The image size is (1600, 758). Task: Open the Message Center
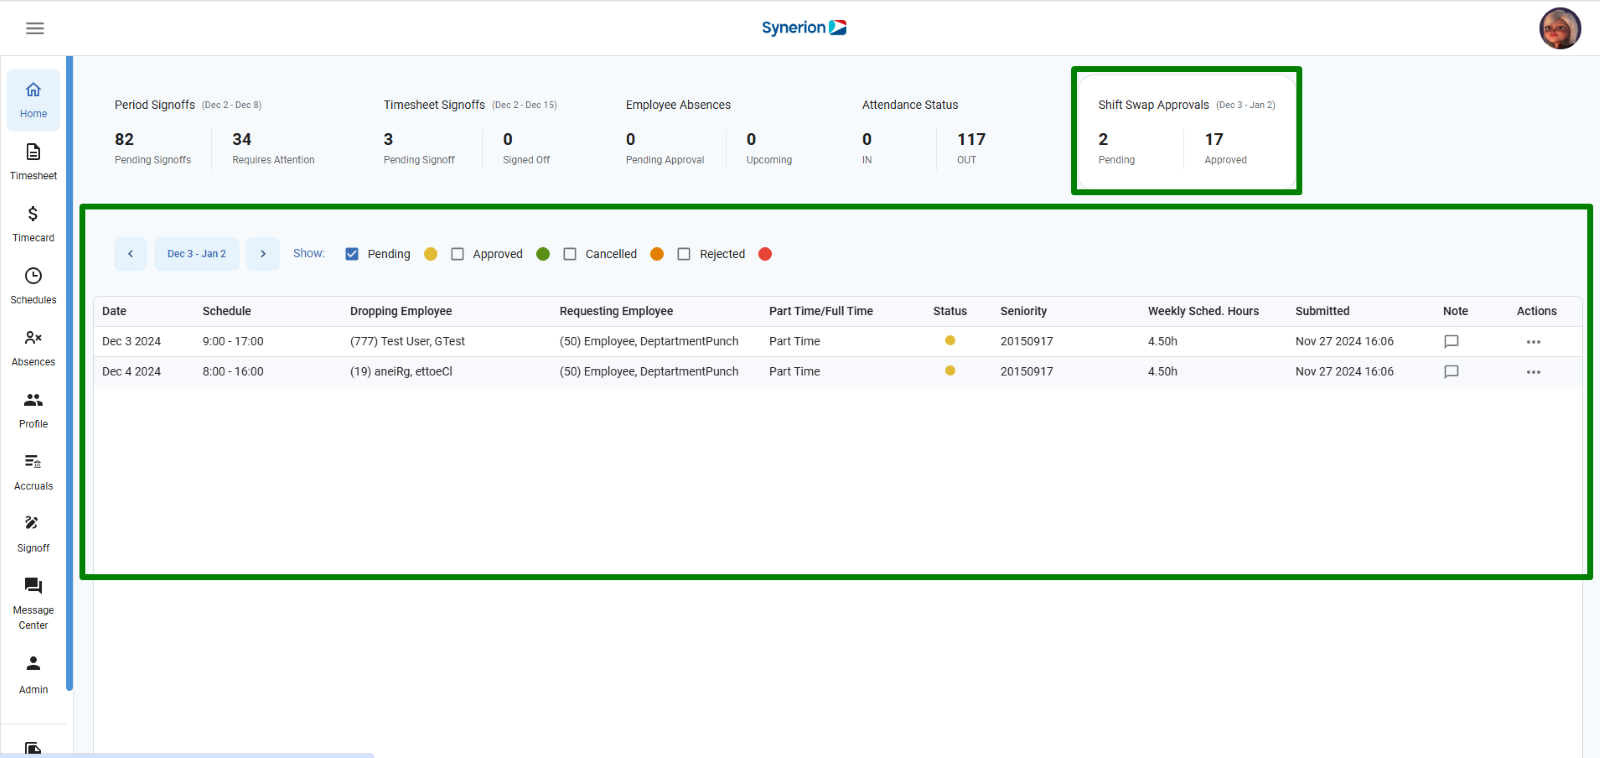pyautogui.click(x=33, y=603)
